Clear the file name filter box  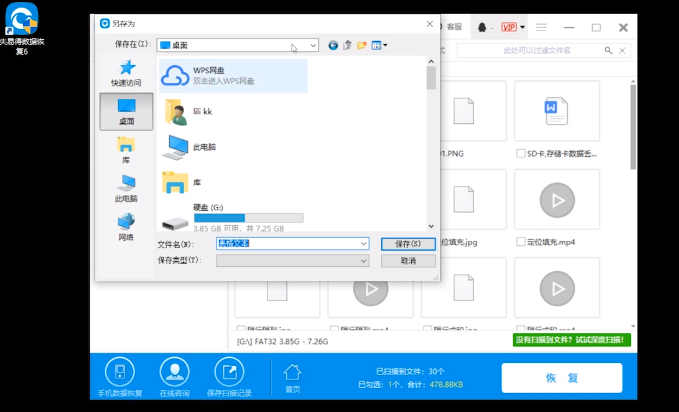[622, 51]
